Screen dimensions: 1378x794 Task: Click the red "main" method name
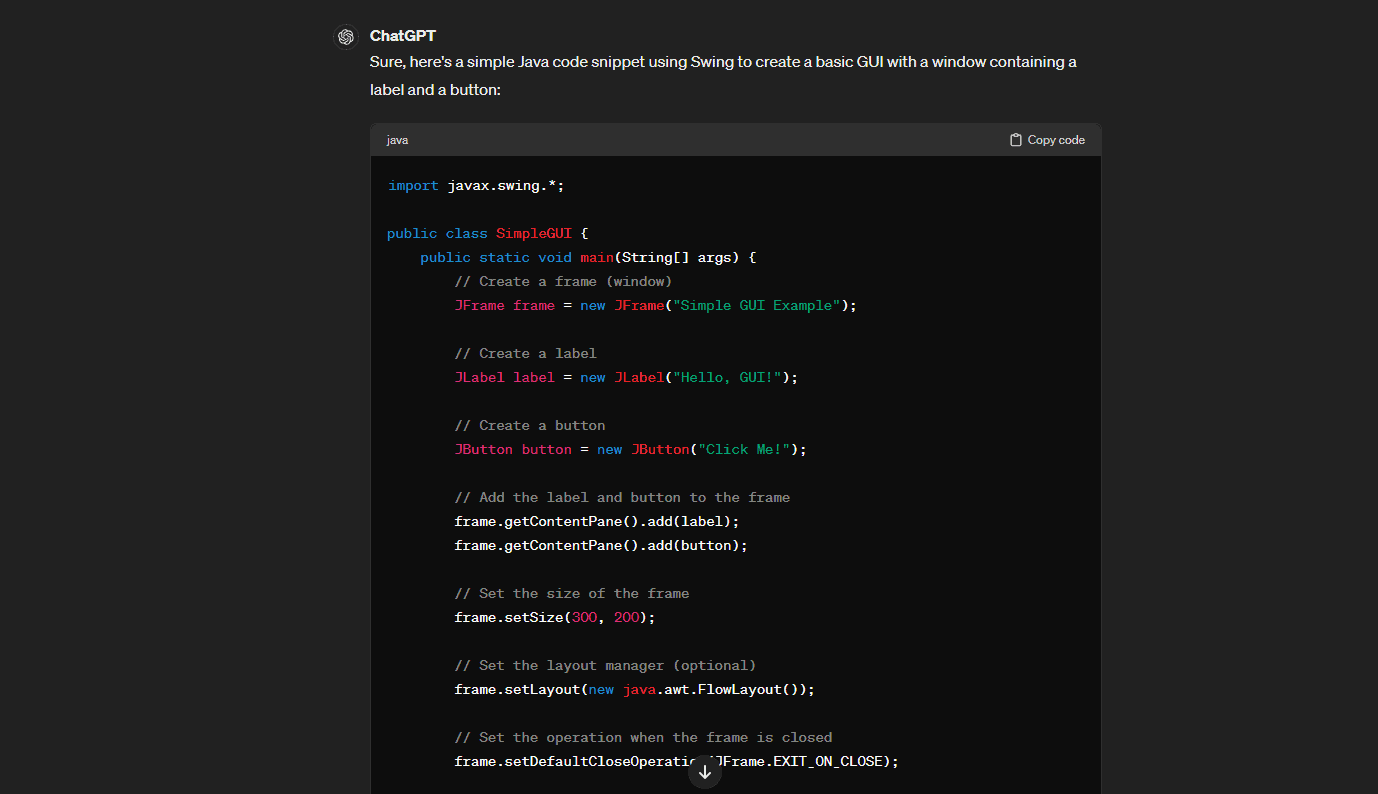[x=596, y=258]
